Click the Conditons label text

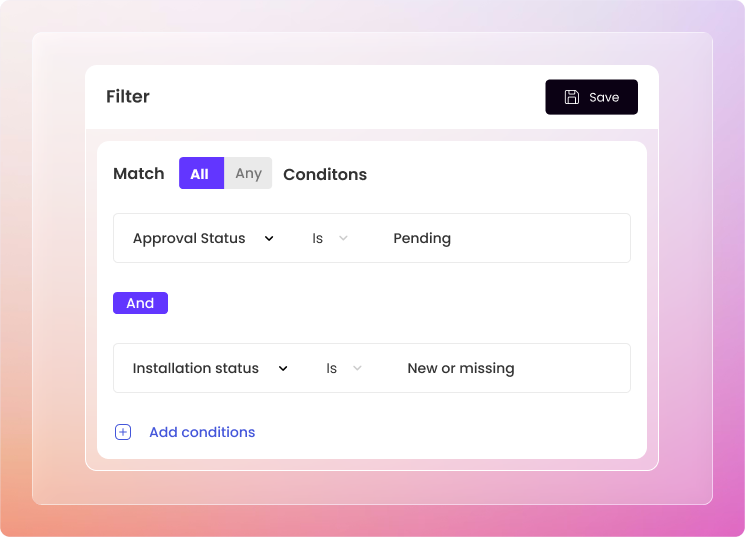point(325,175)
